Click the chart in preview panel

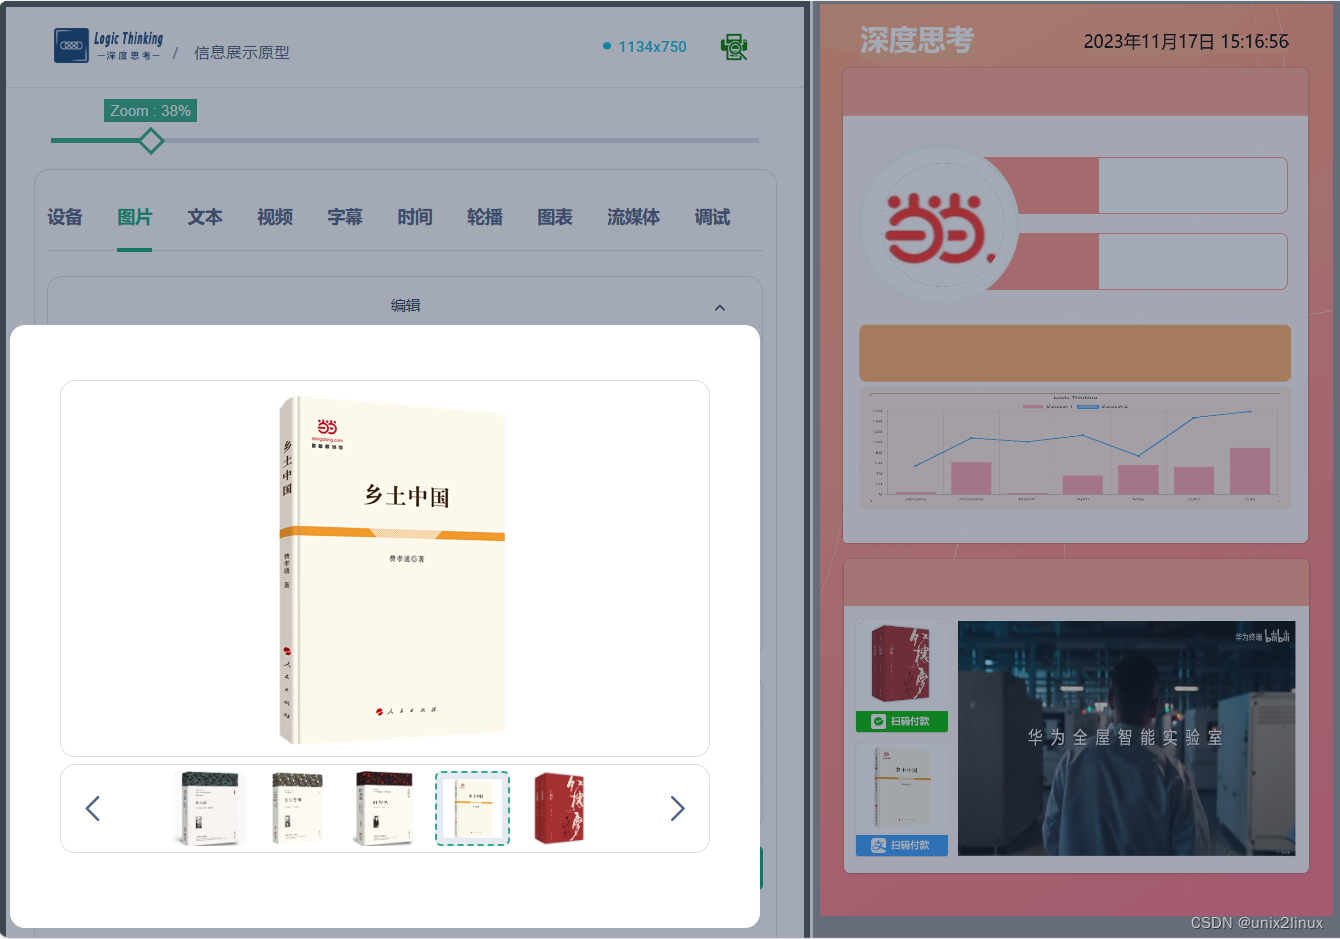[1075, 448]
